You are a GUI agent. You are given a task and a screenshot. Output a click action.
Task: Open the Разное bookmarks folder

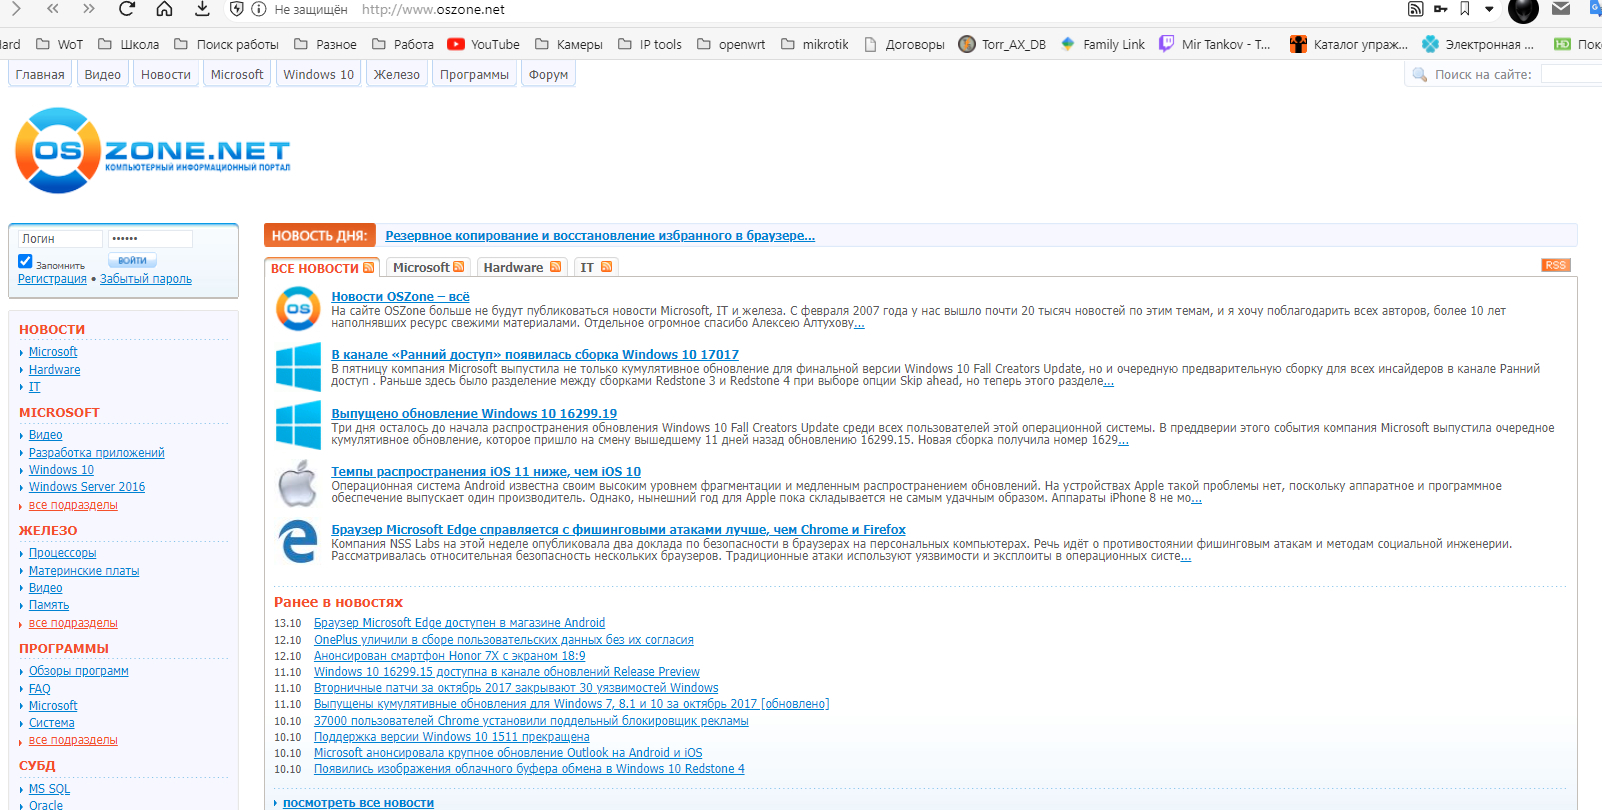pyautogui.click(x=325, y=44)
